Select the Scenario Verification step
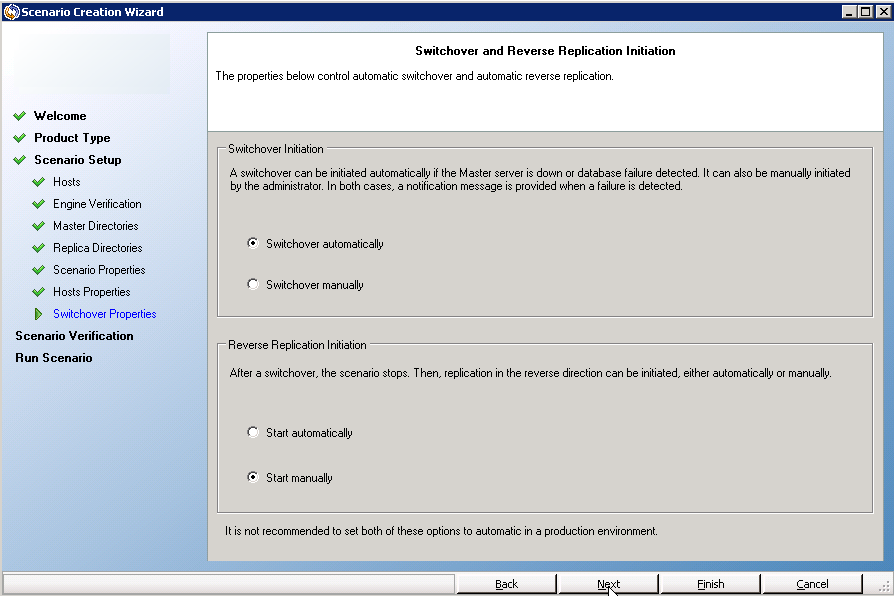 coord(74,336)
